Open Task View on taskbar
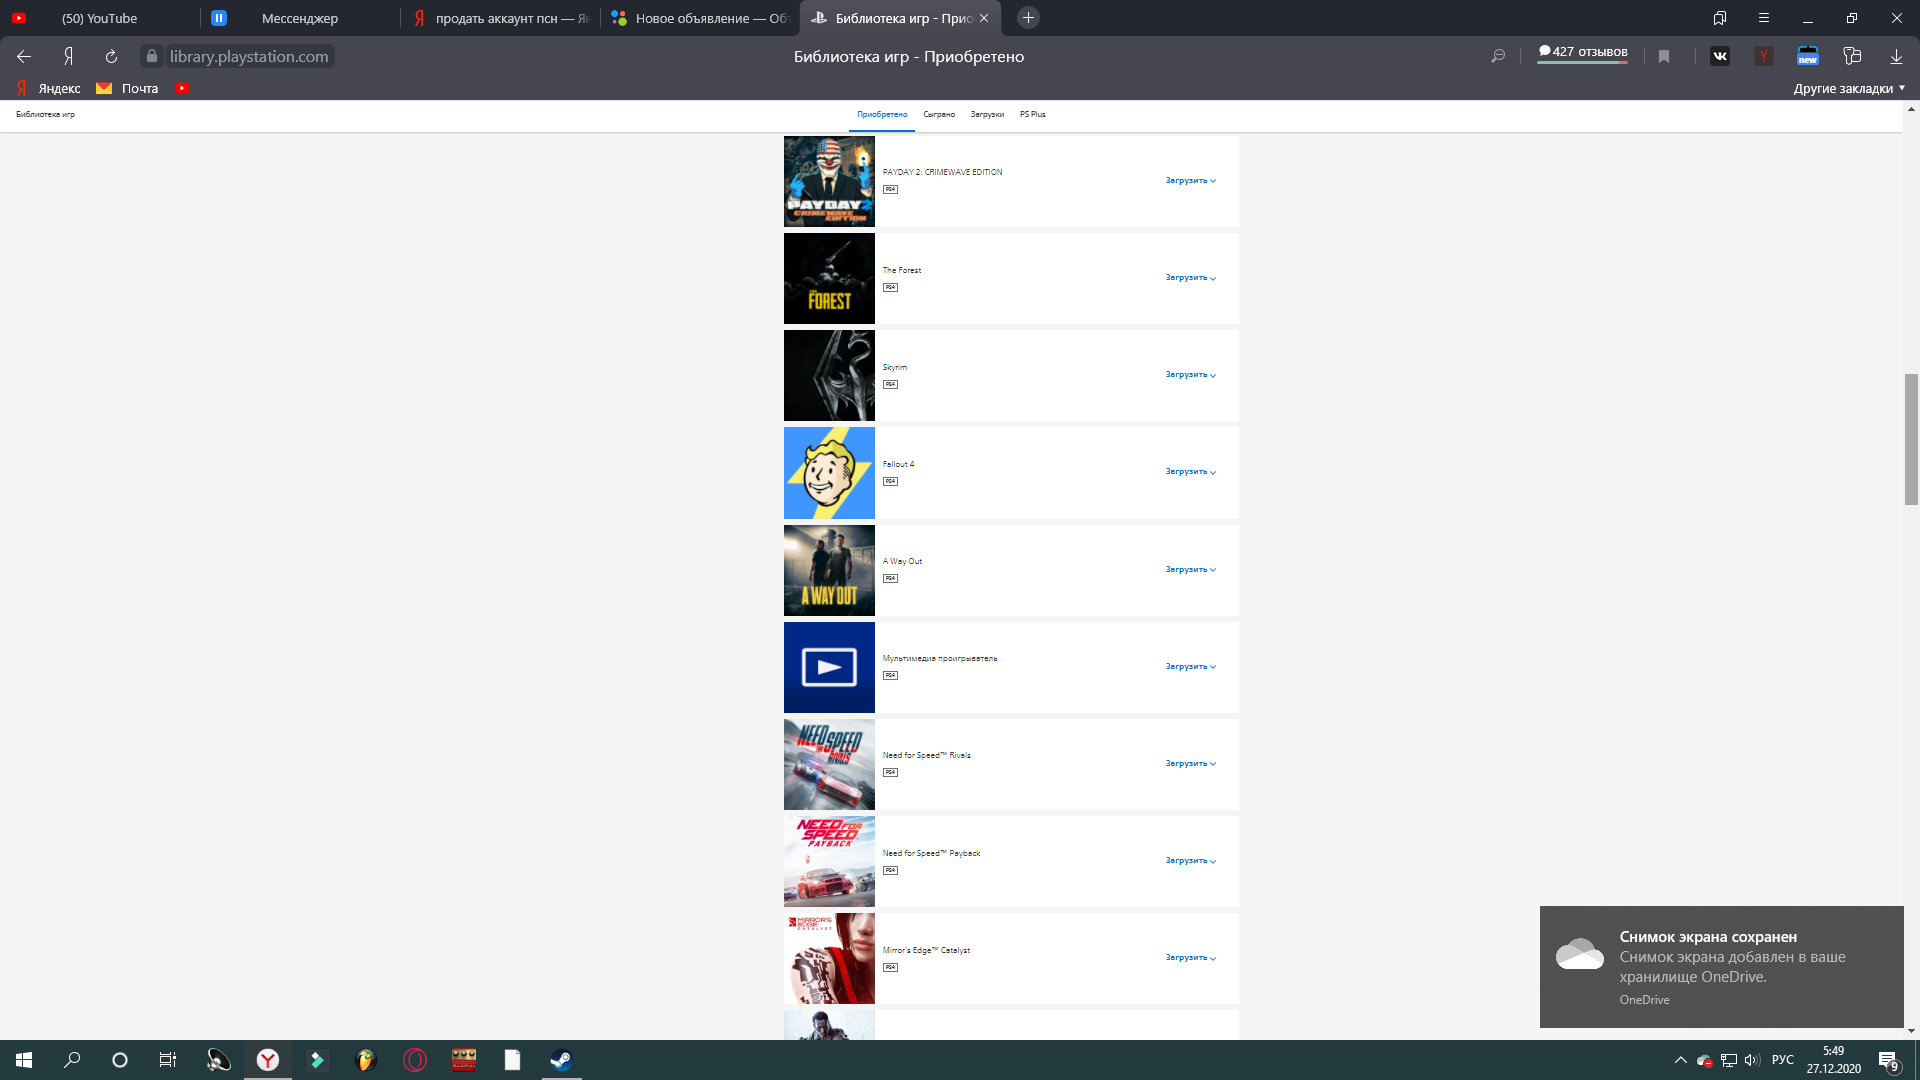This screenshot has height=1080, width=1920. pos(168,1060)
